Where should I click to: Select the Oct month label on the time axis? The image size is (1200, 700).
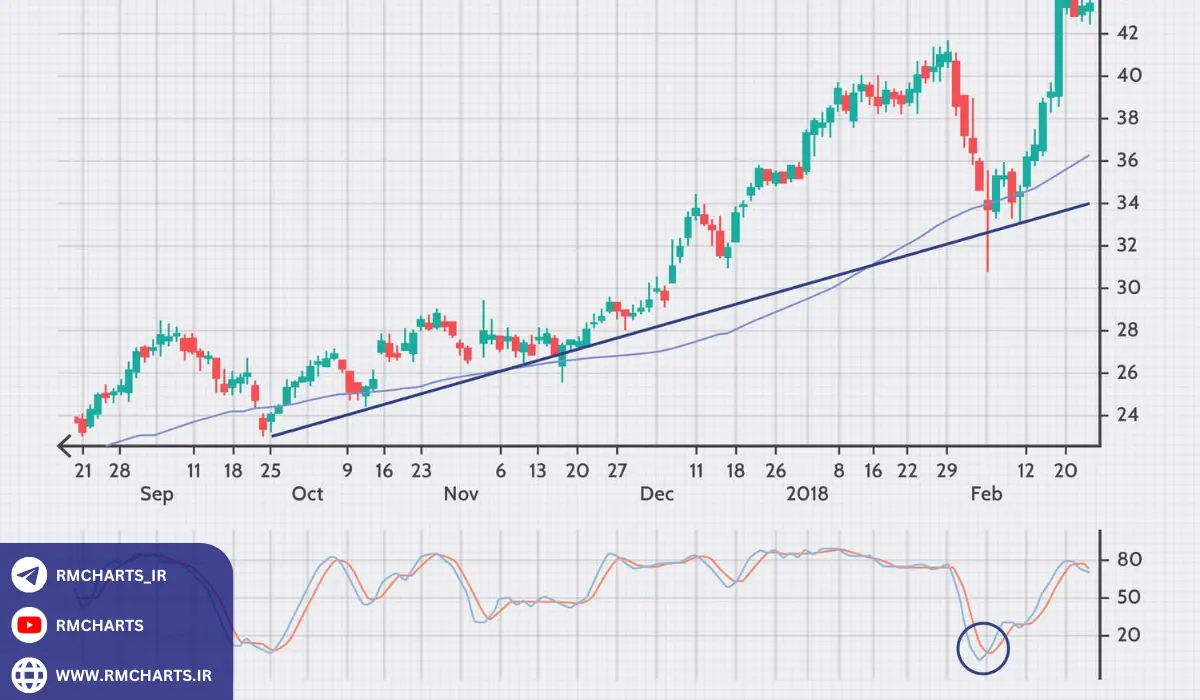(308, 494)
